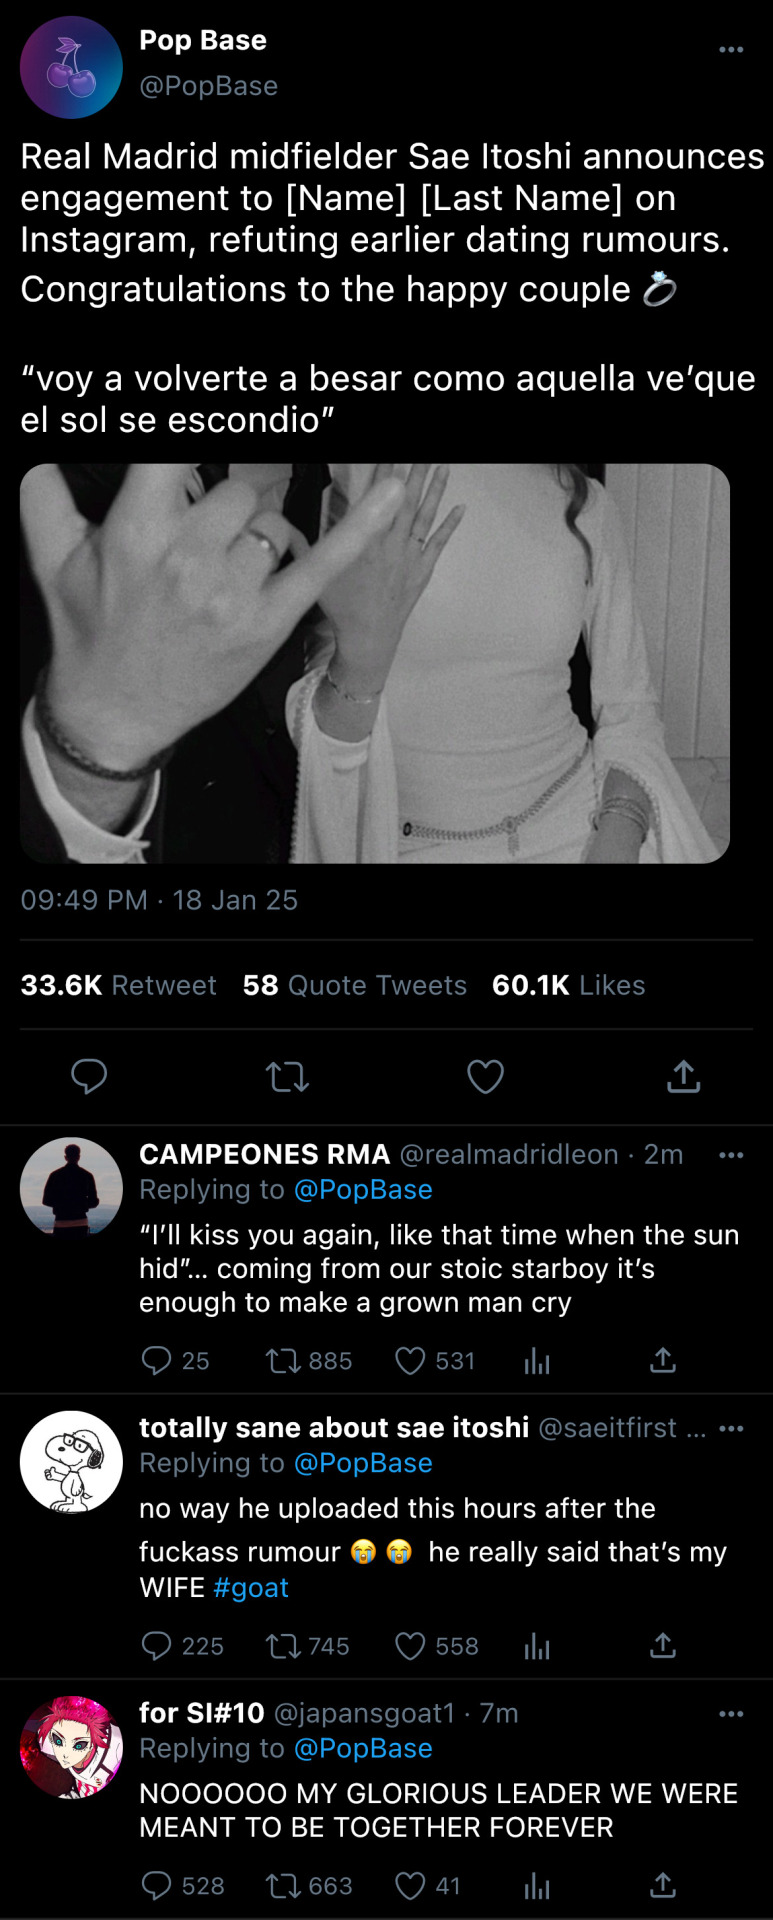Retweet the japansgoat1 reply
773x1920 pixels.
[x=281, y=1886]
